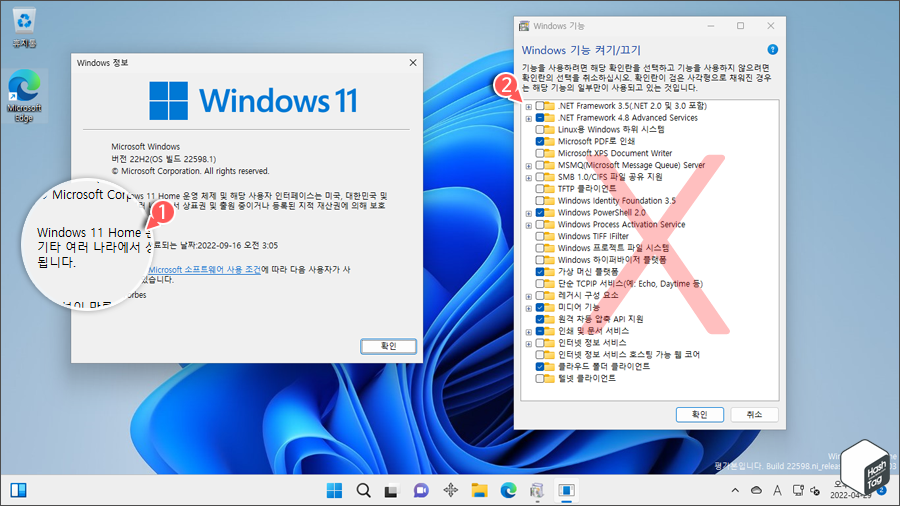Open taskbar Search
The height and width of the screenshot is (506, 900).
point(363,490)
